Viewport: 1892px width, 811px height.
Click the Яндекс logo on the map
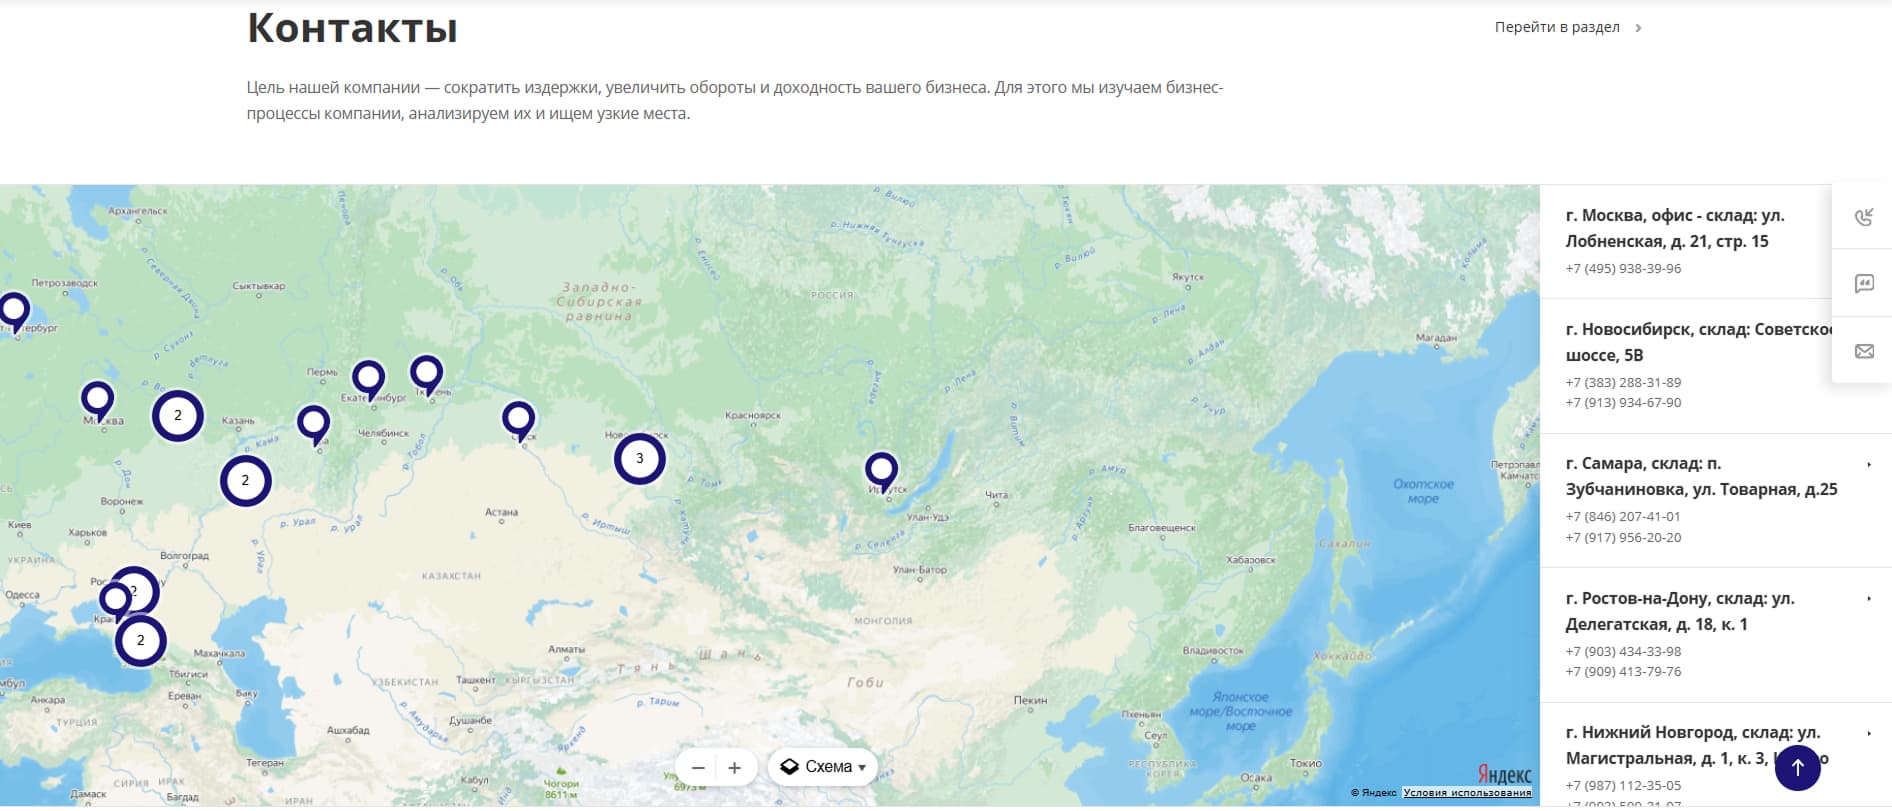tap(1504, 775)
